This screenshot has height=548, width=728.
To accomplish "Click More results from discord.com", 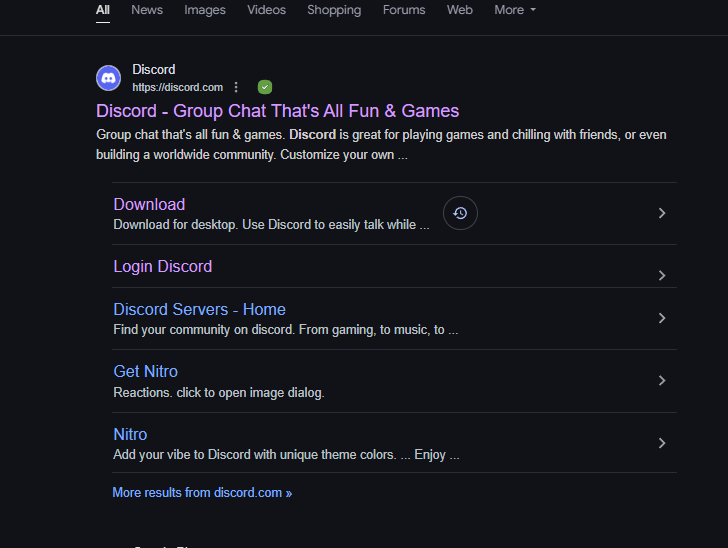I will point(202,492).
